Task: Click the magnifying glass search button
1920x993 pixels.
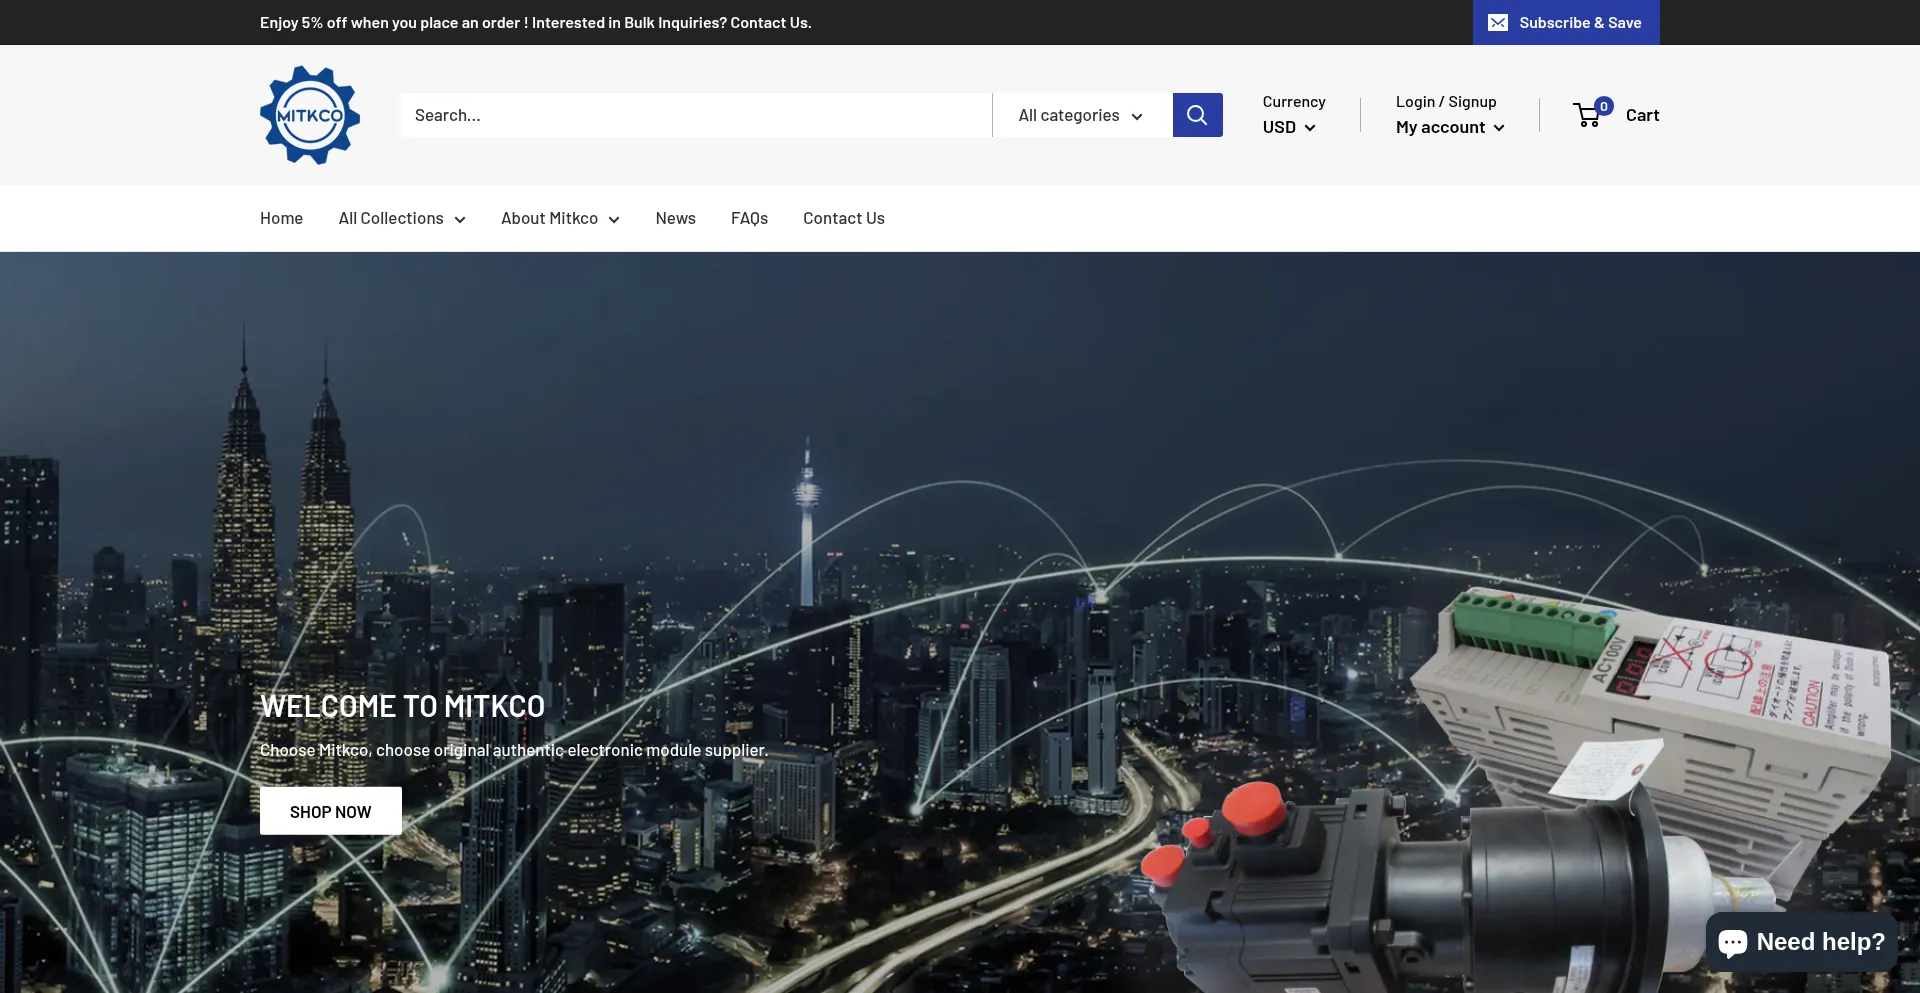Action: coord(1197,115)
